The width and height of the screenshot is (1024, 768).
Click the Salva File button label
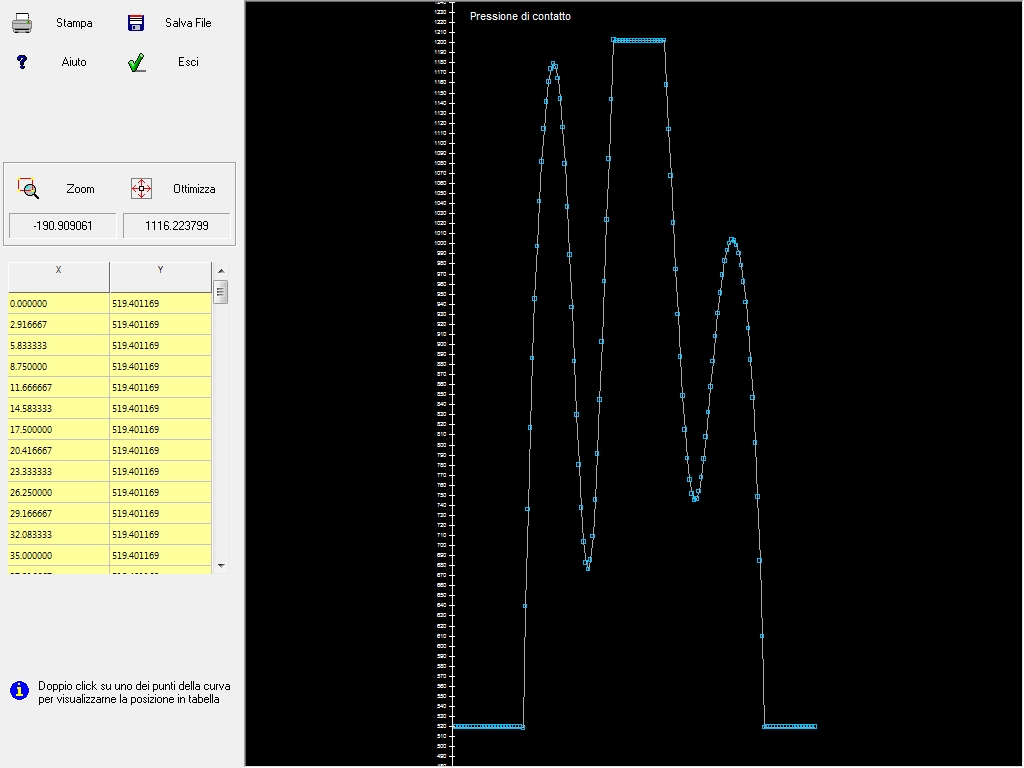click(188, 23)
